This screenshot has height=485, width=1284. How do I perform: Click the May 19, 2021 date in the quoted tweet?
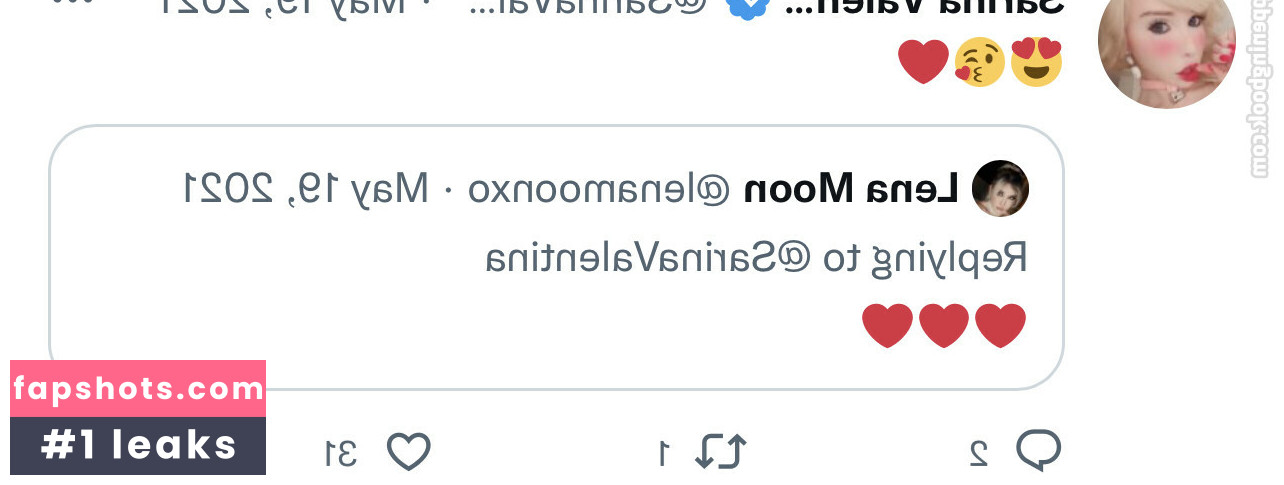tap(306, 188)
